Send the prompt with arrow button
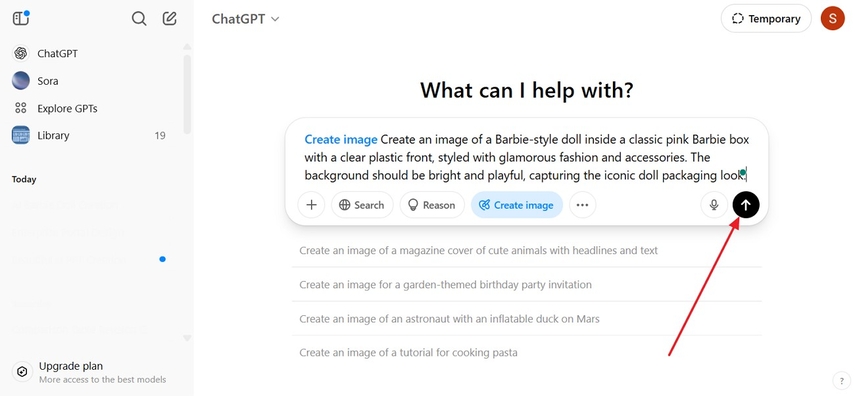 tap(746, 205)
